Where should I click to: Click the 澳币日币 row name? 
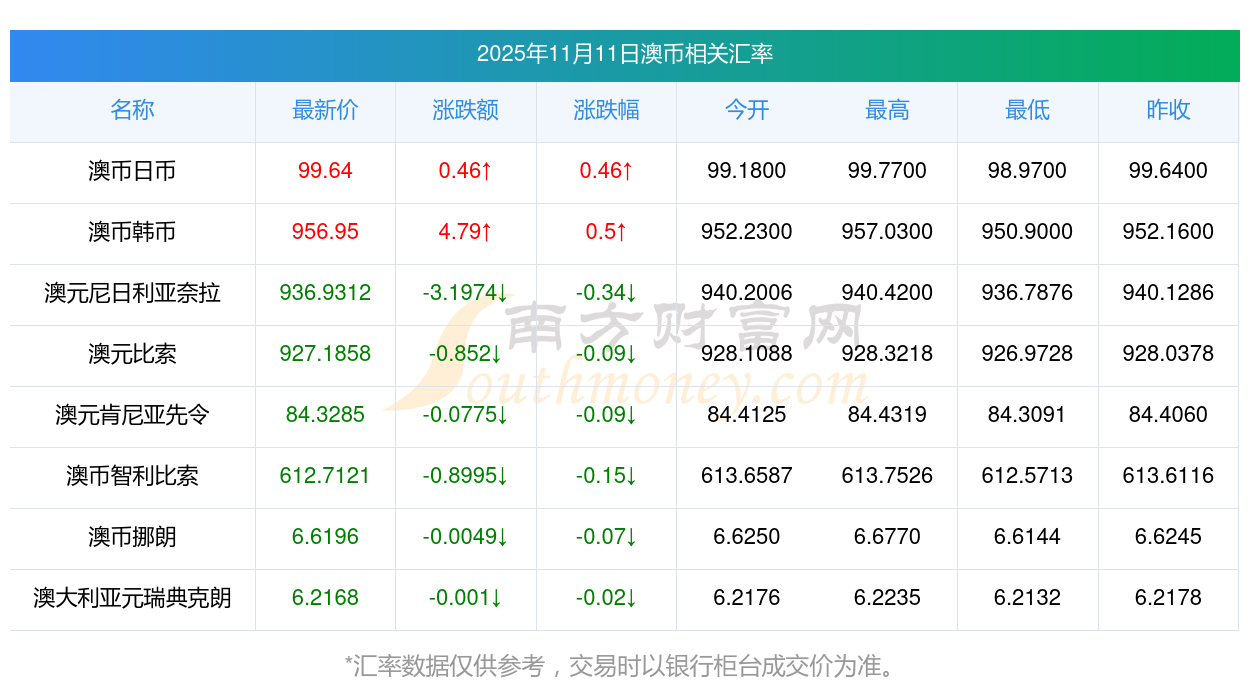tap(132, 171)
